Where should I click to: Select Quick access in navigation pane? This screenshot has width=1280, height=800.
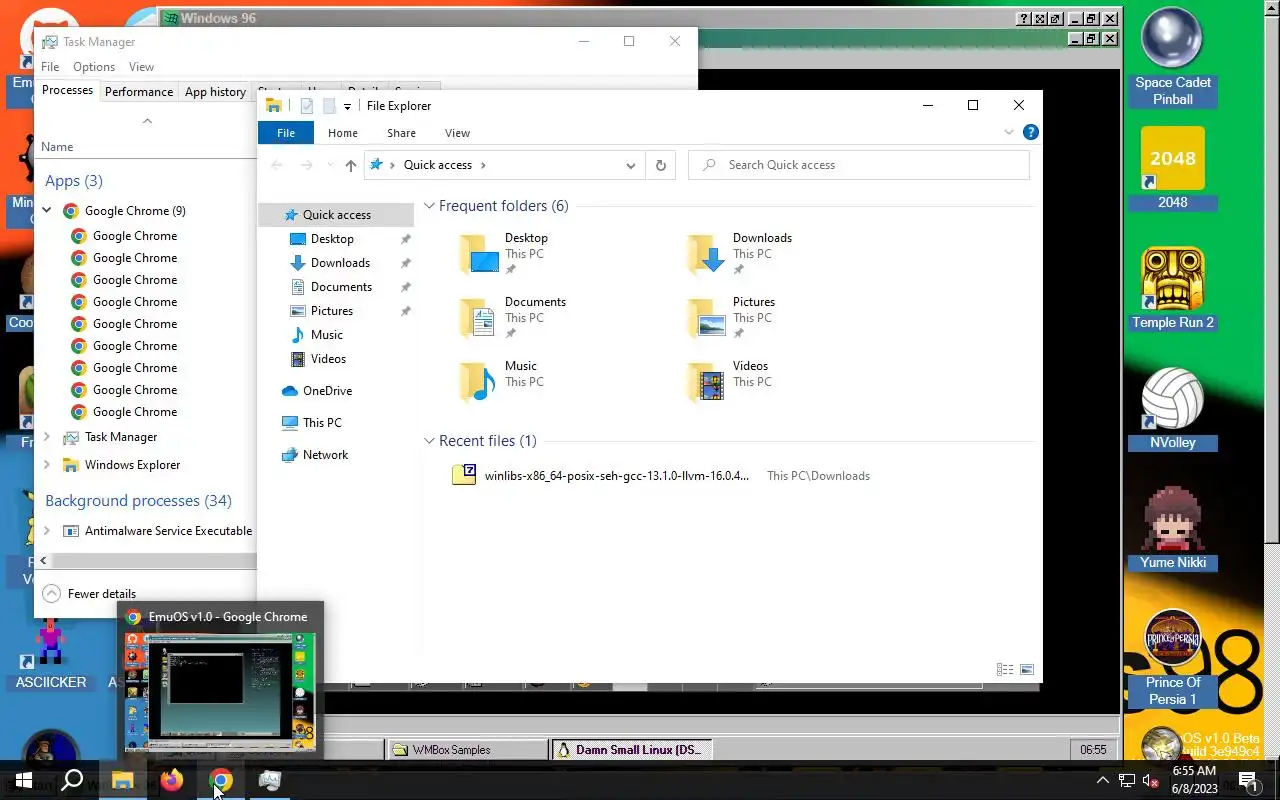click(336, 215)
